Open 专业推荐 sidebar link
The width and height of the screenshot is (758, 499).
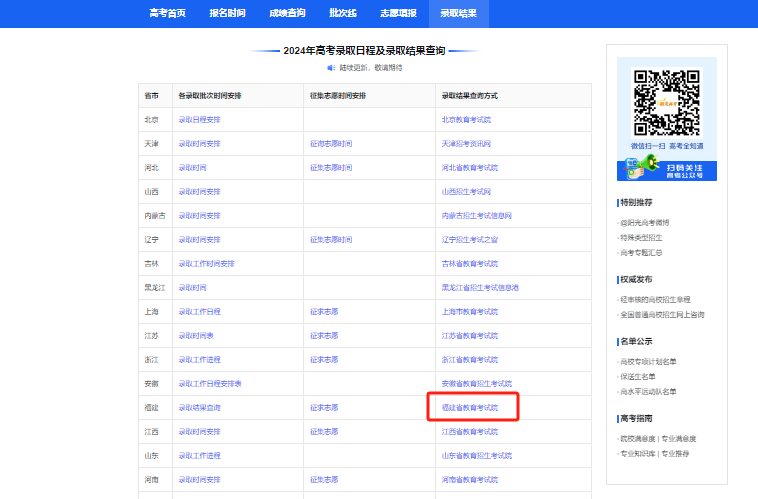(x=675, y=454)
